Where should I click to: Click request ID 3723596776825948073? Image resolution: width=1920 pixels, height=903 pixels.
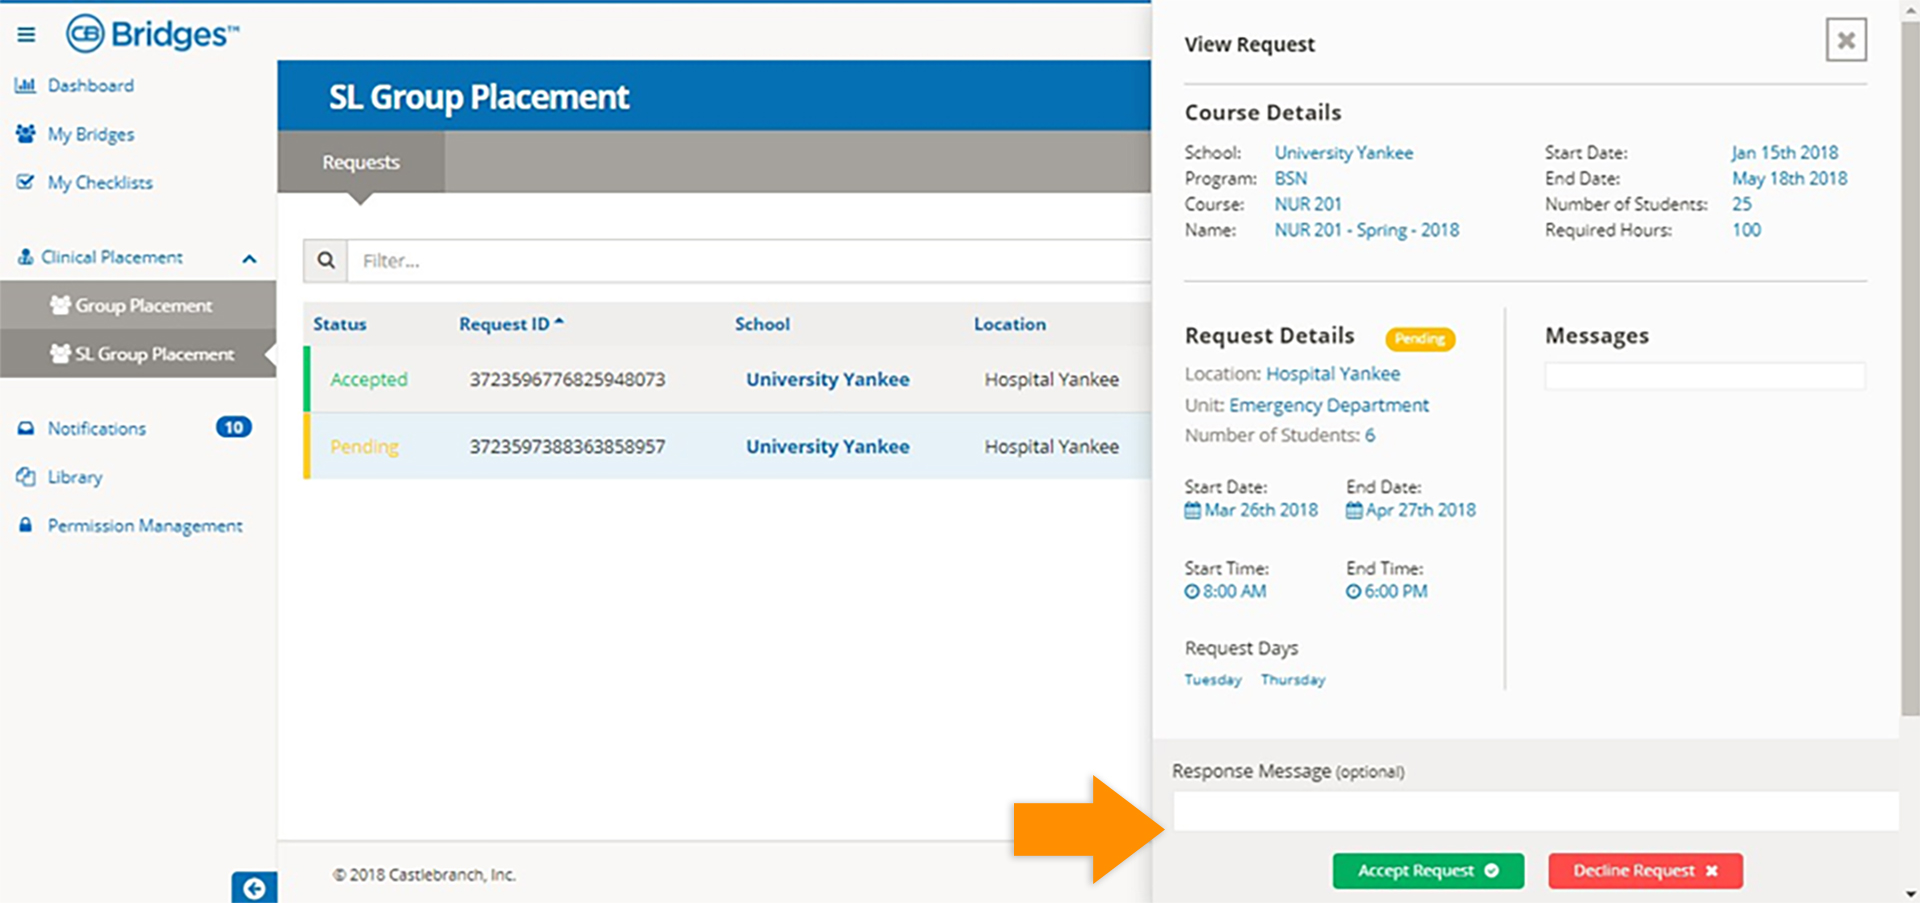(567, 380)
